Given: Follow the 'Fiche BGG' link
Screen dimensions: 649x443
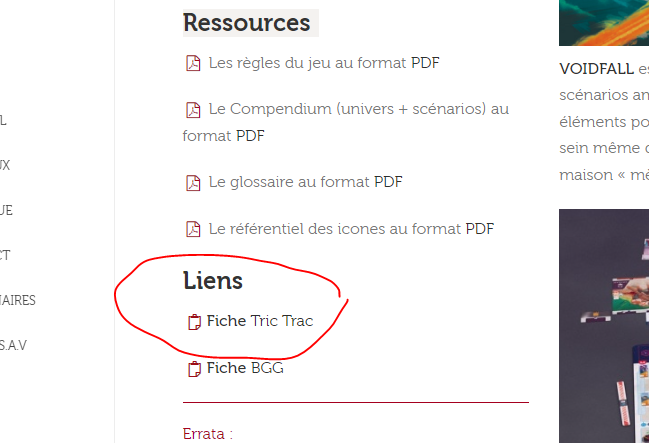Looking at the screenshot, I should tap(245, 368).
